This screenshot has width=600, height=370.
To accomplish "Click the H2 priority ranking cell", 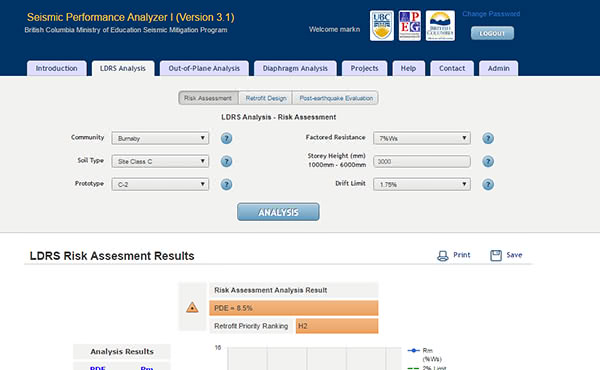I will pos(337,326).
